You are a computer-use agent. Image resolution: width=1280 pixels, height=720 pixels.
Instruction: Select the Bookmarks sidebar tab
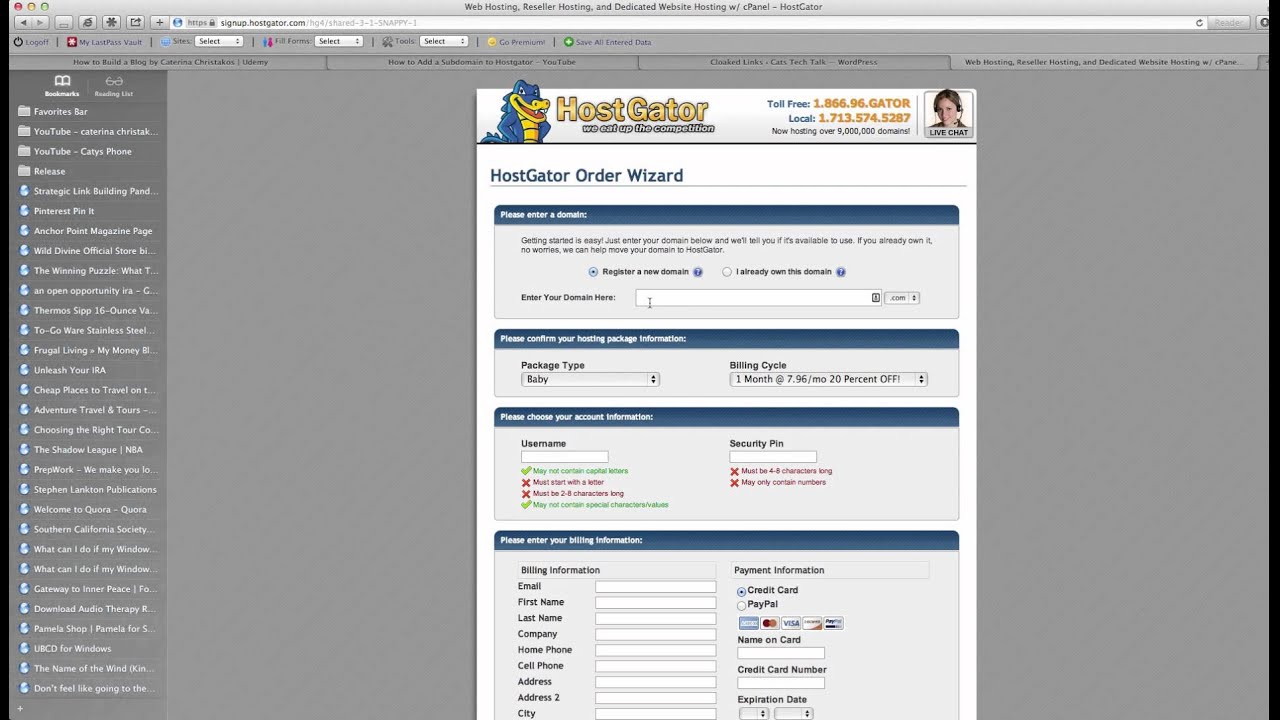62,86
